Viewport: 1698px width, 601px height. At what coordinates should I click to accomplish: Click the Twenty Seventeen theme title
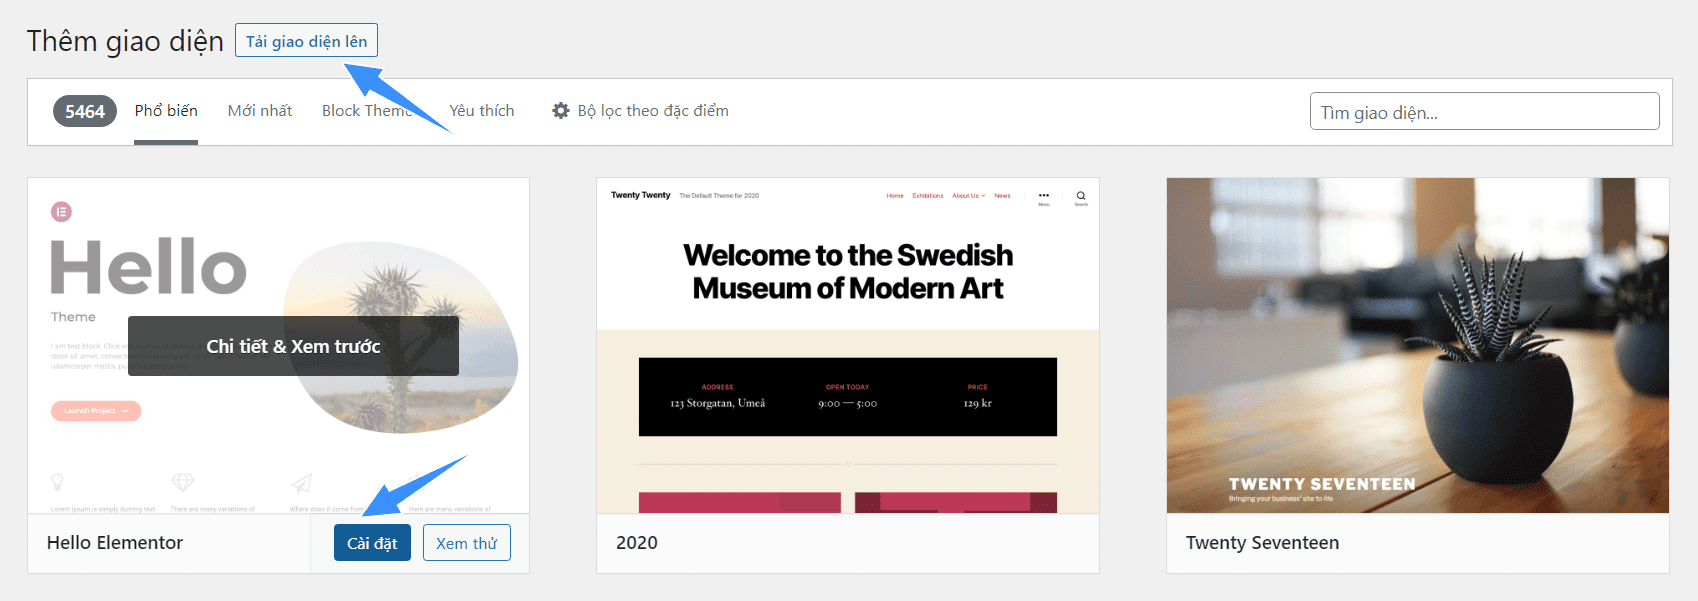[x=1262, y=543]
